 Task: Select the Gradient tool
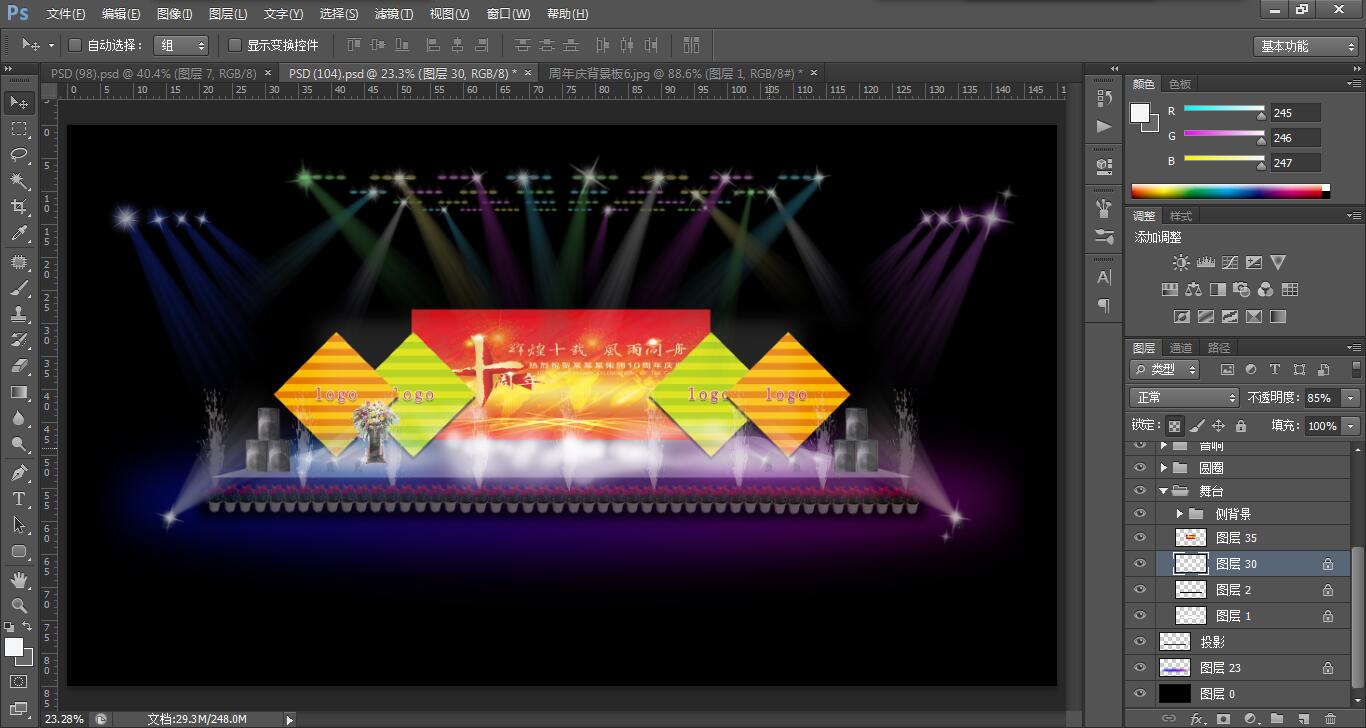tap(18, 392)
